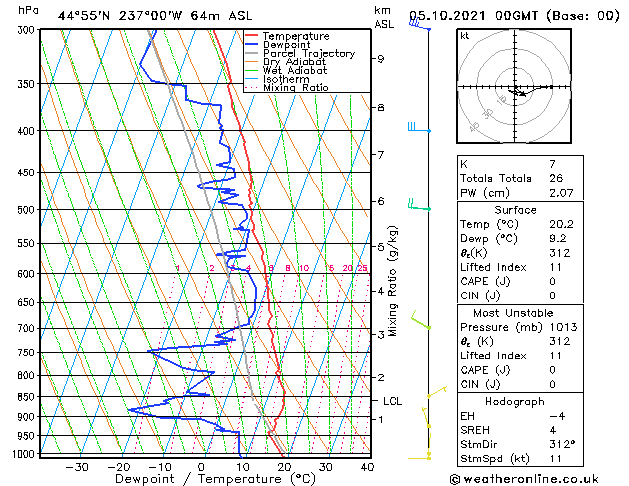Click the Most Unstable 'CIN (J)' row label
The height and width of the screenshot is (486, 629).
(x=480, y=385)
